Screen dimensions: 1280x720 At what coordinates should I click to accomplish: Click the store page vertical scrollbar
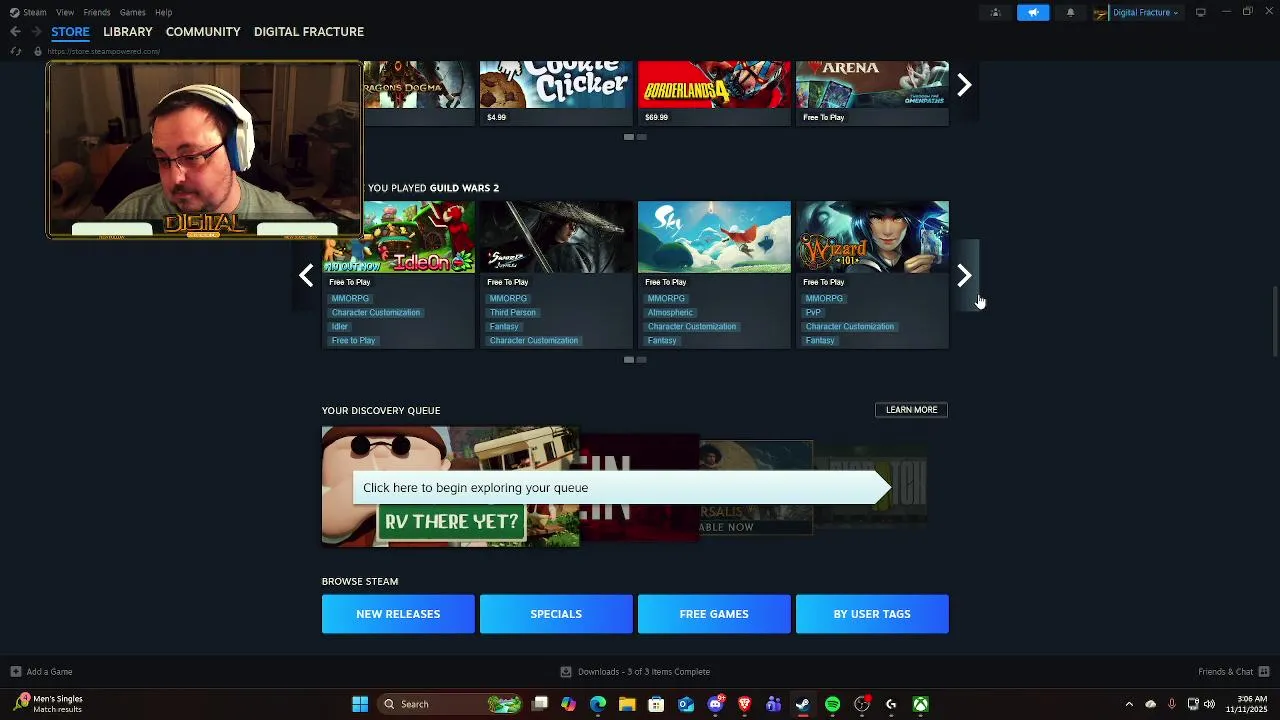(x=1274, y=320)
